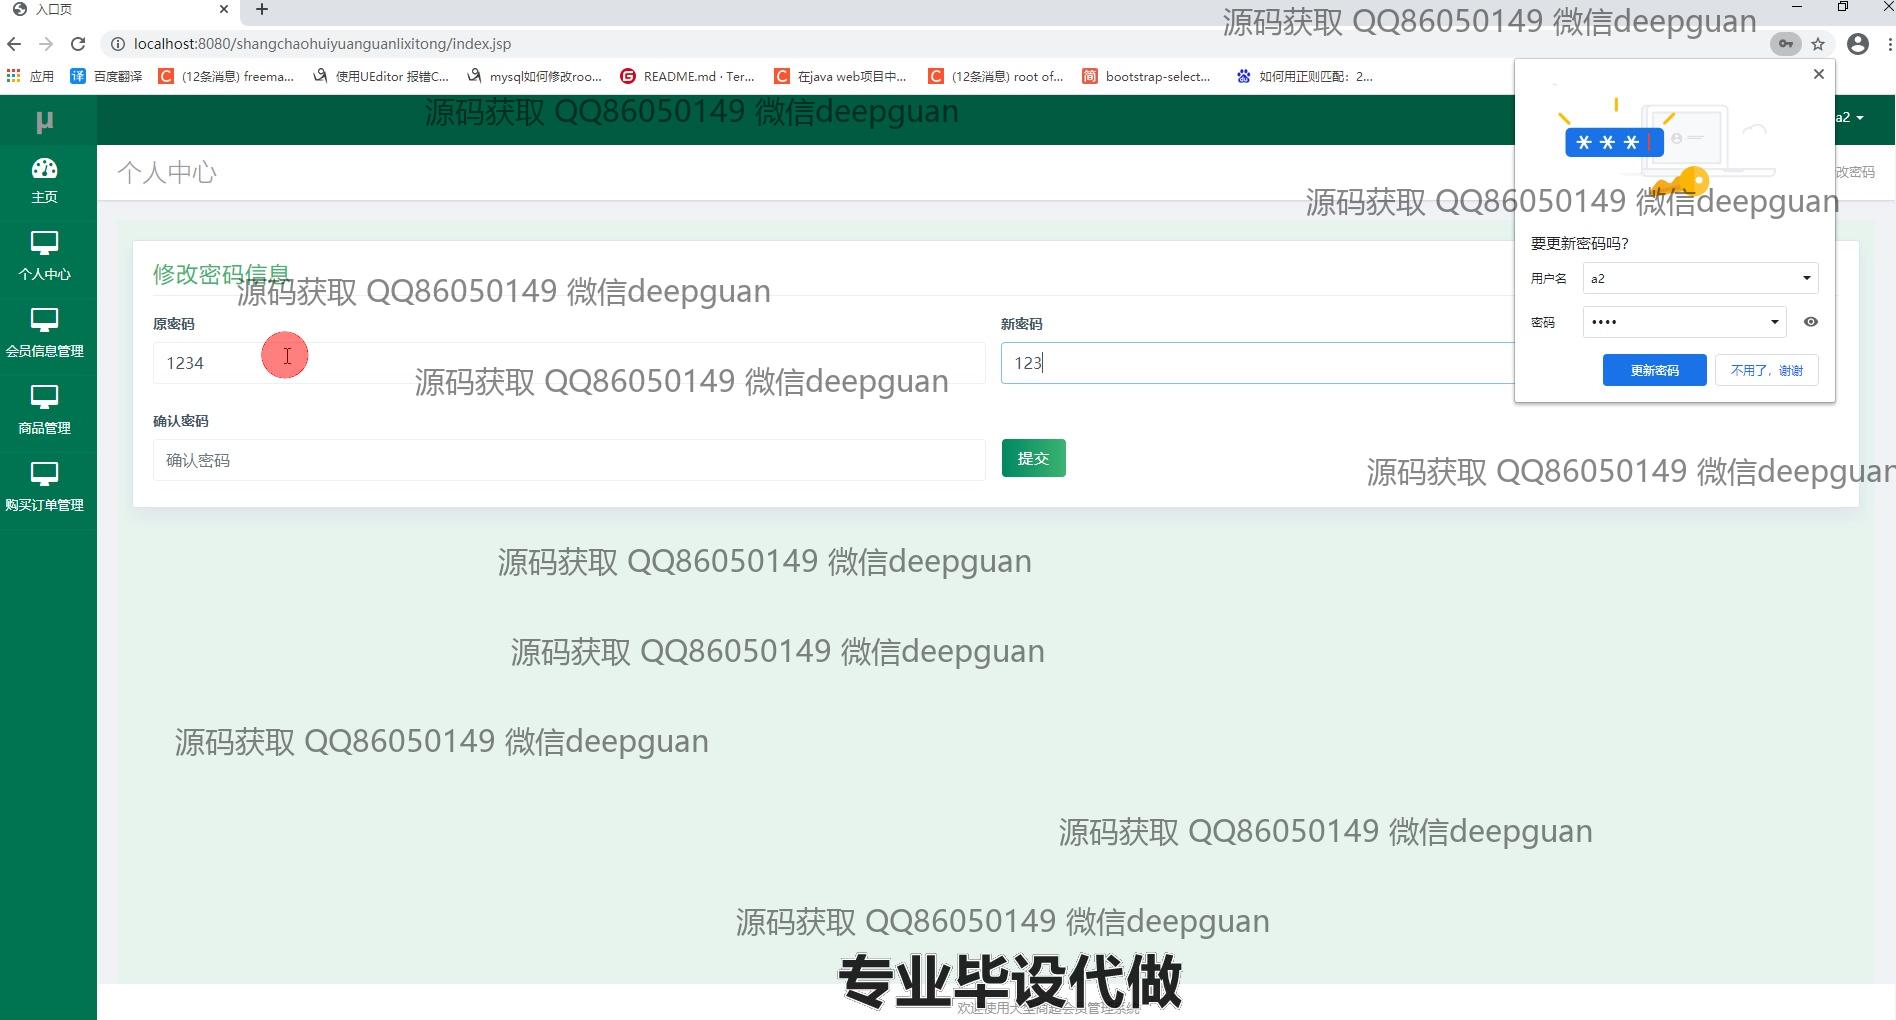Bookmark this page with star icon
Image resolution: width=1896 pixels, height=1020 pixels.
click(x=1818, y=44)
